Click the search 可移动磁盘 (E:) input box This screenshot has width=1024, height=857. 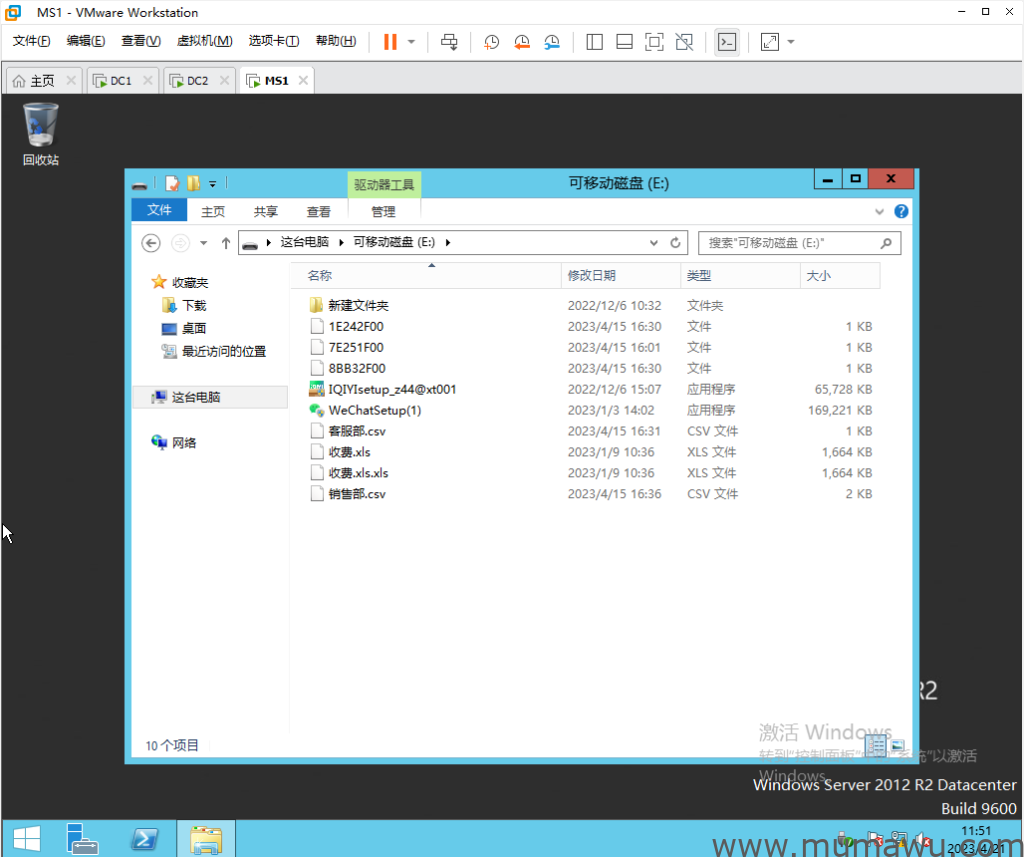coord(790,243)
